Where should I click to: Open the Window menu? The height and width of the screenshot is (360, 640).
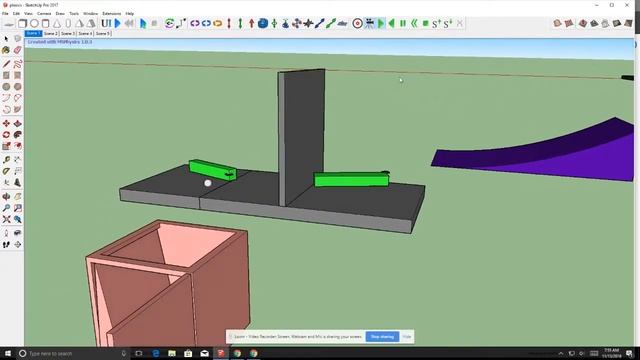click(91, 13)
